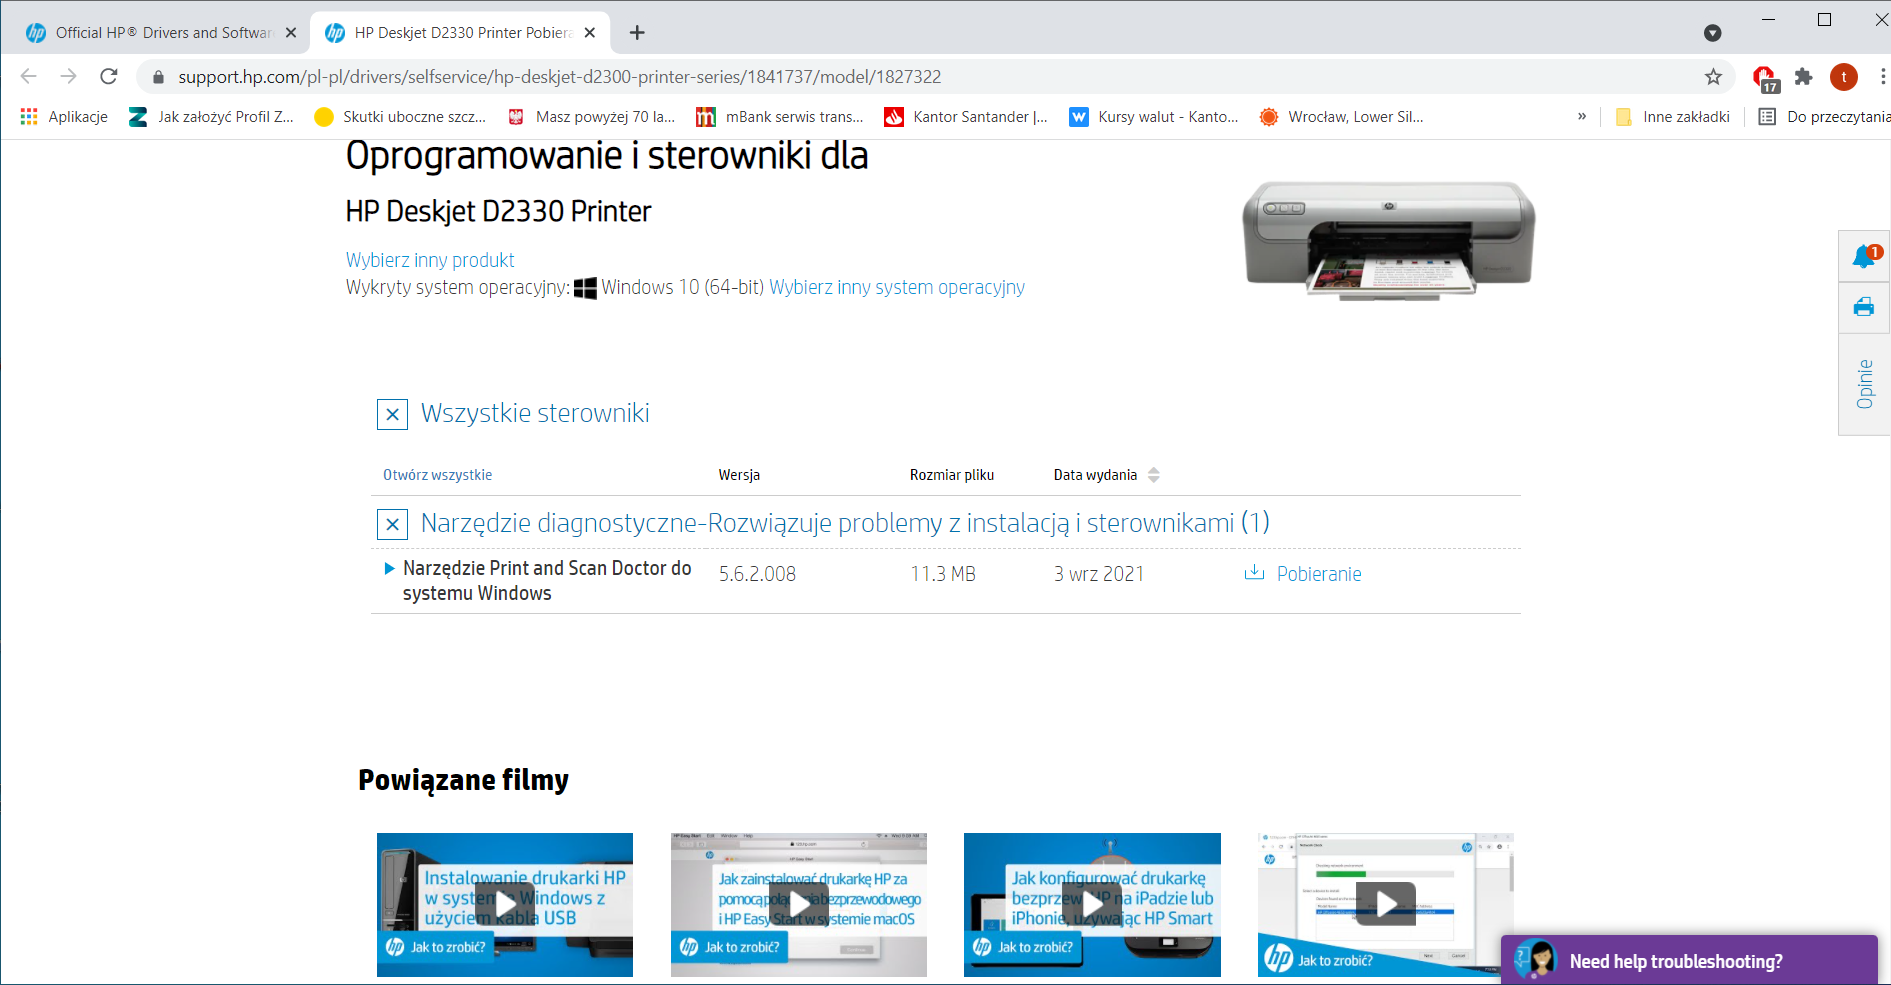
Task: Open the mBank serwis trans... bookmark
Action: pos(780,117)
